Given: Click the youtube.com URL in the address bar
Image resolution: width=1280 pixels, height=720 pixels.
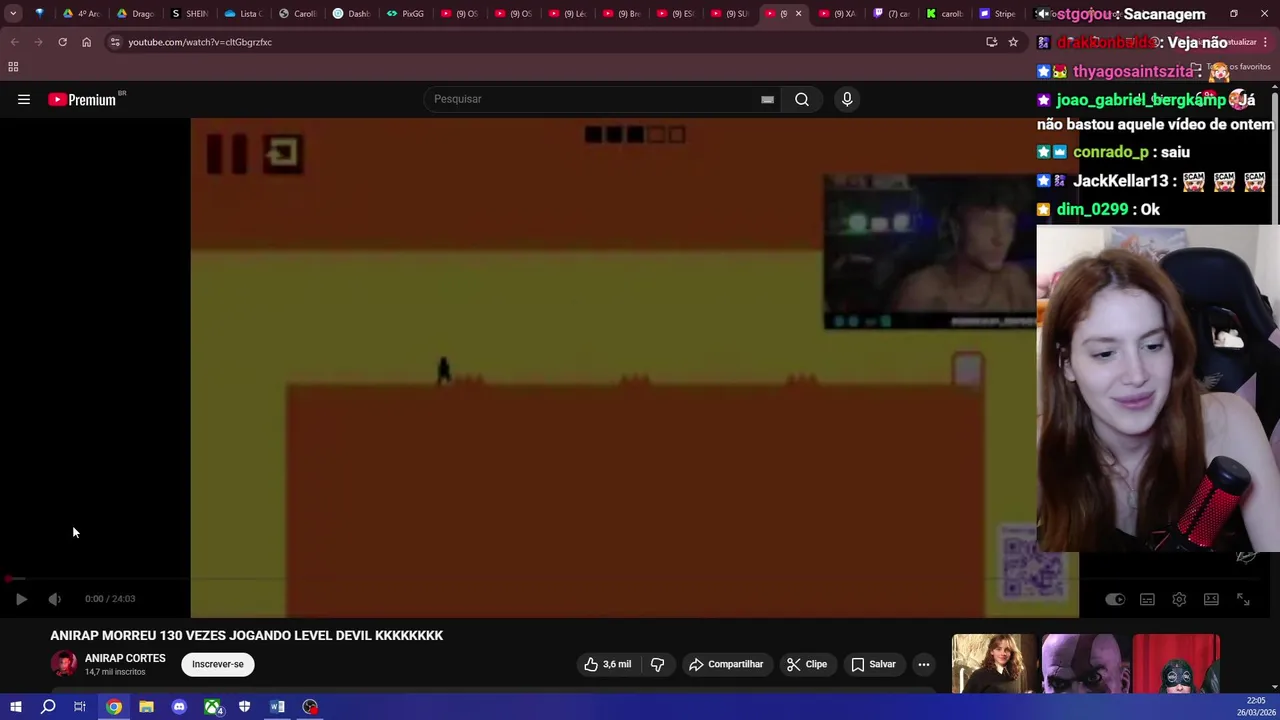Looking at the screenshot, I should 200,42.
